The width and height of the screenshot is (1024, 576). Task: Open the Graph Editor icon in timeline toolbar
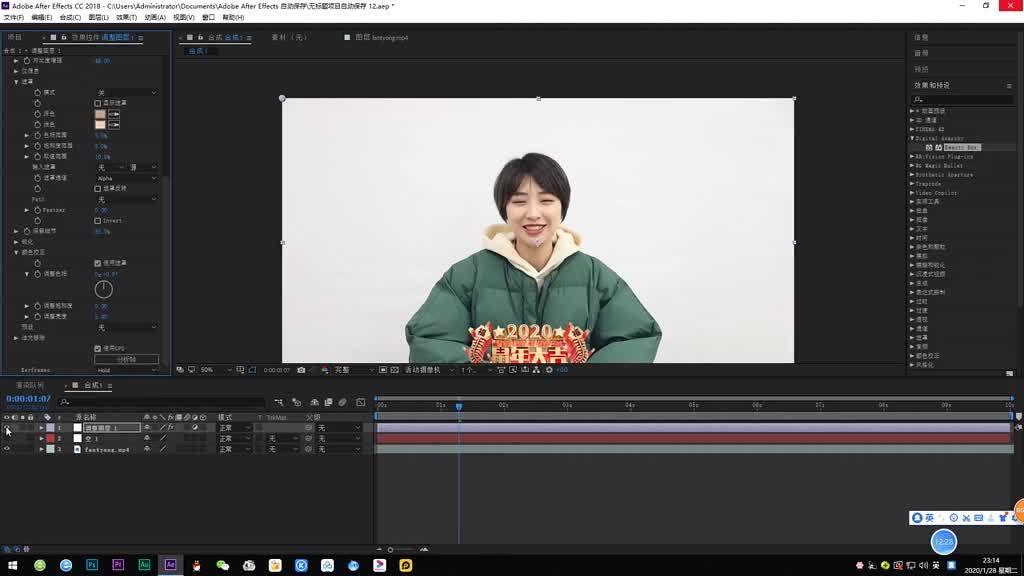click(359, 402)
